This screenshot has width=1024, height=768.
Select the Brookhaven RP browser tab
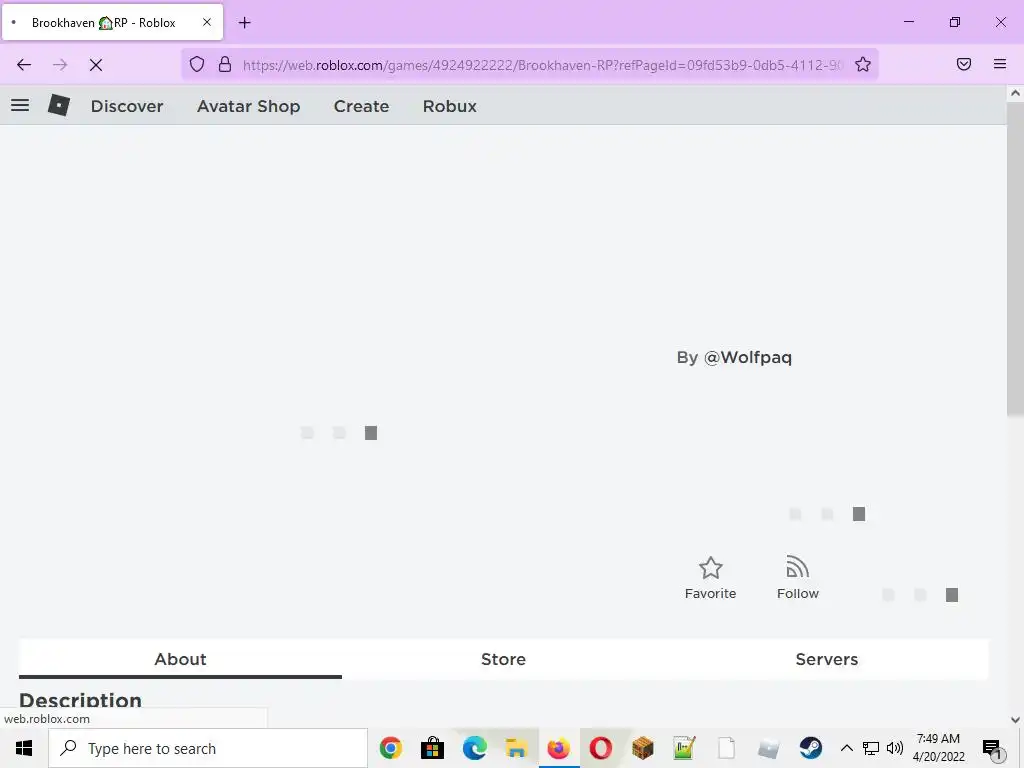tap(113, 23)
